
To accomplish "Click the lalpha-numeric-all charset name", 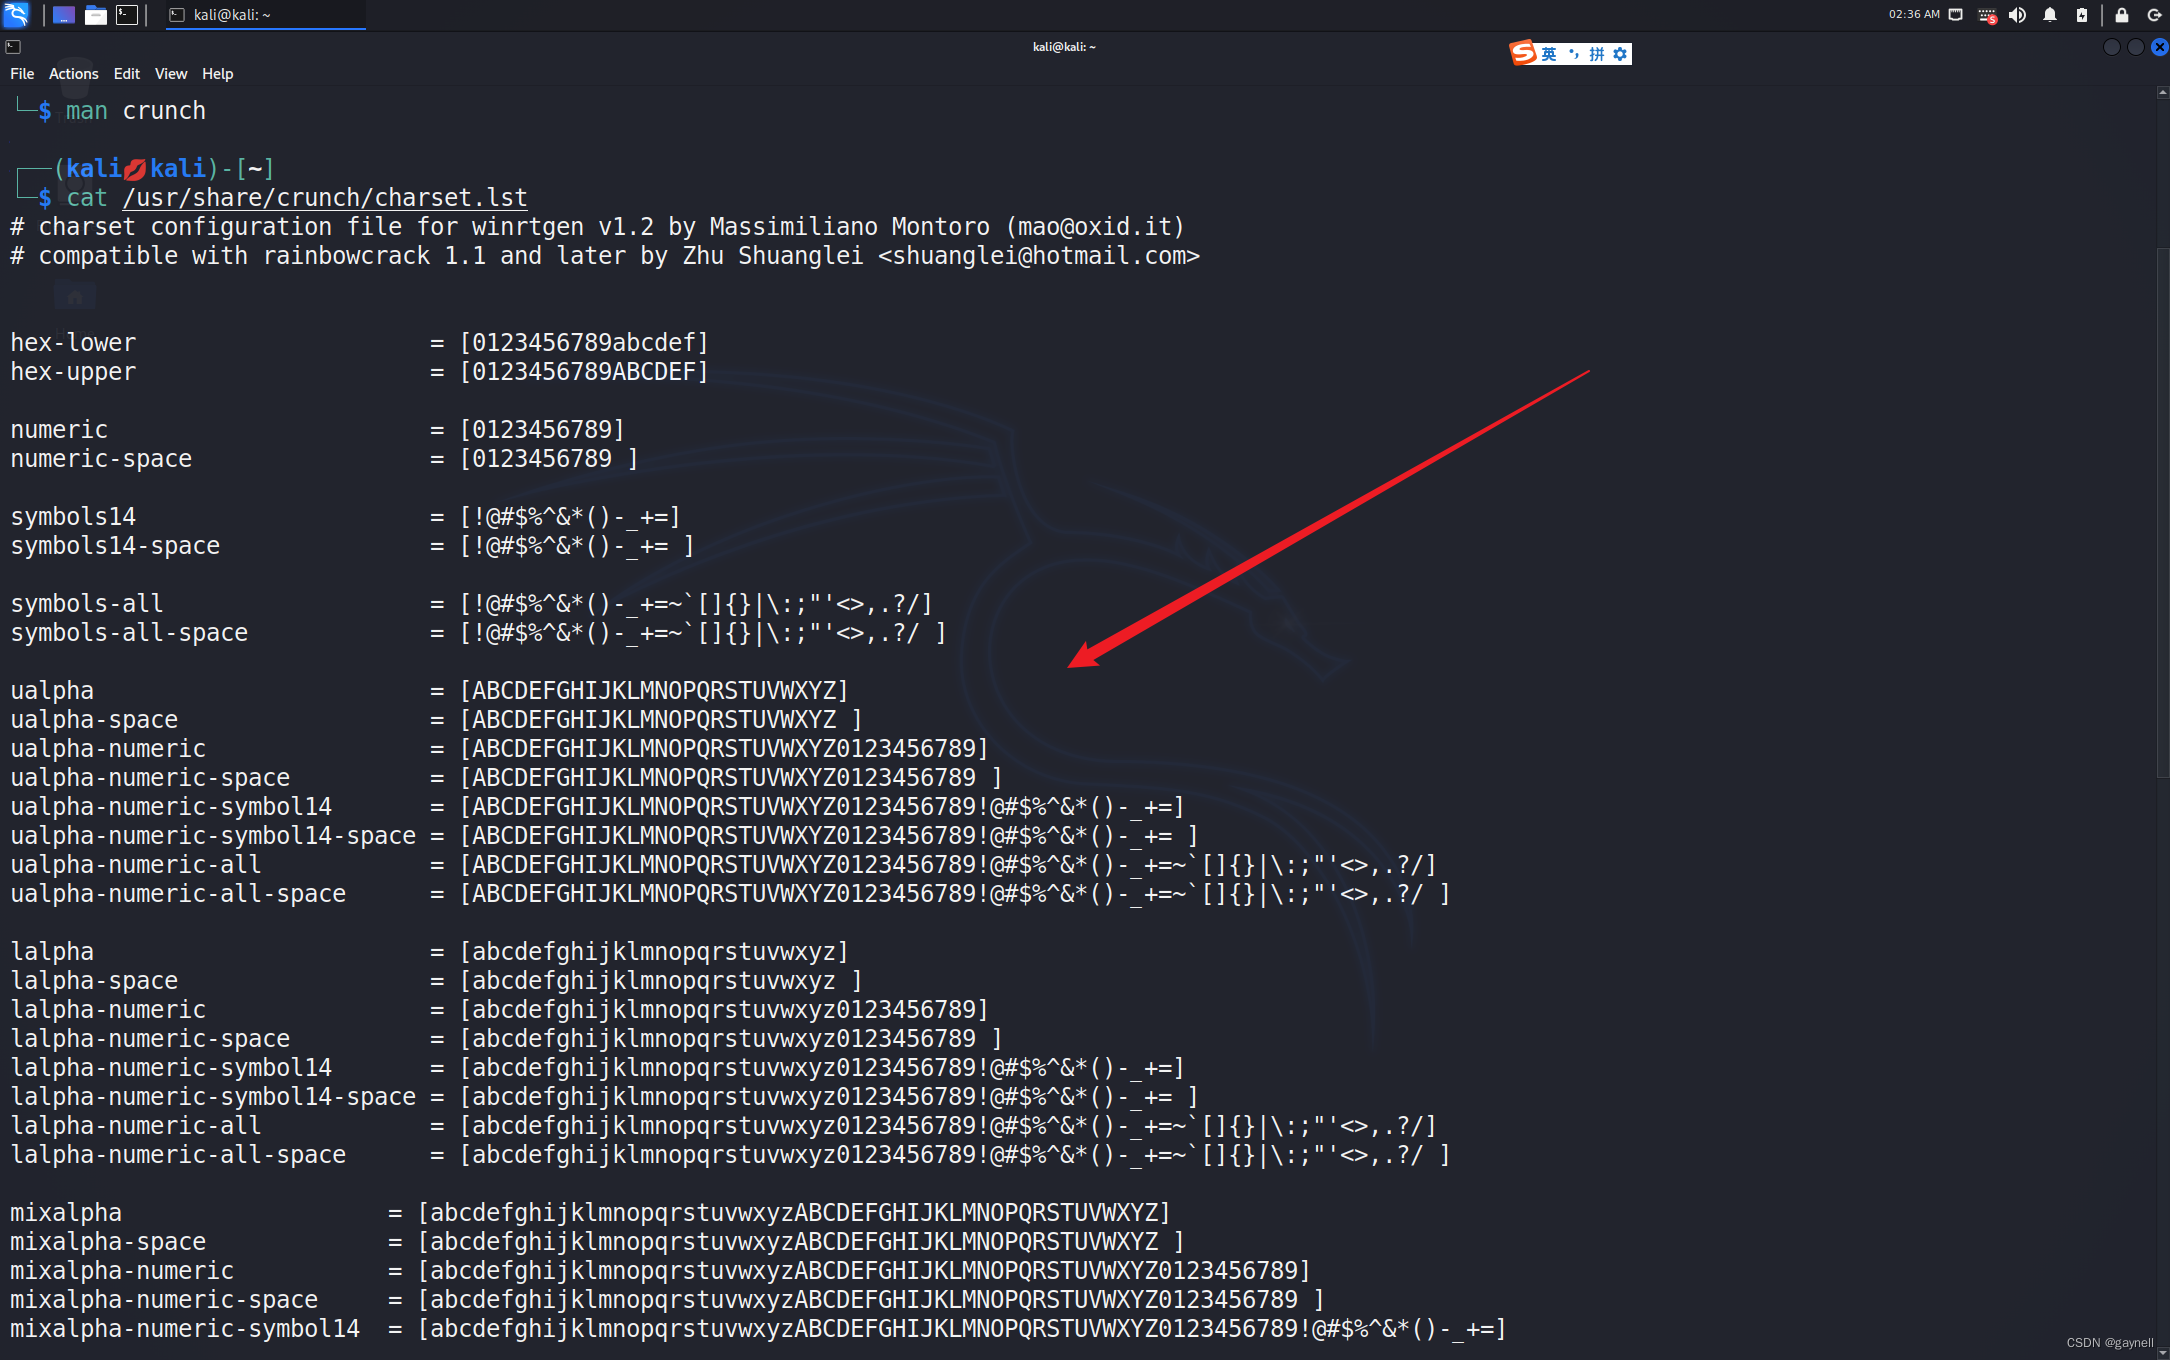I will click(x=136, y=1126).
